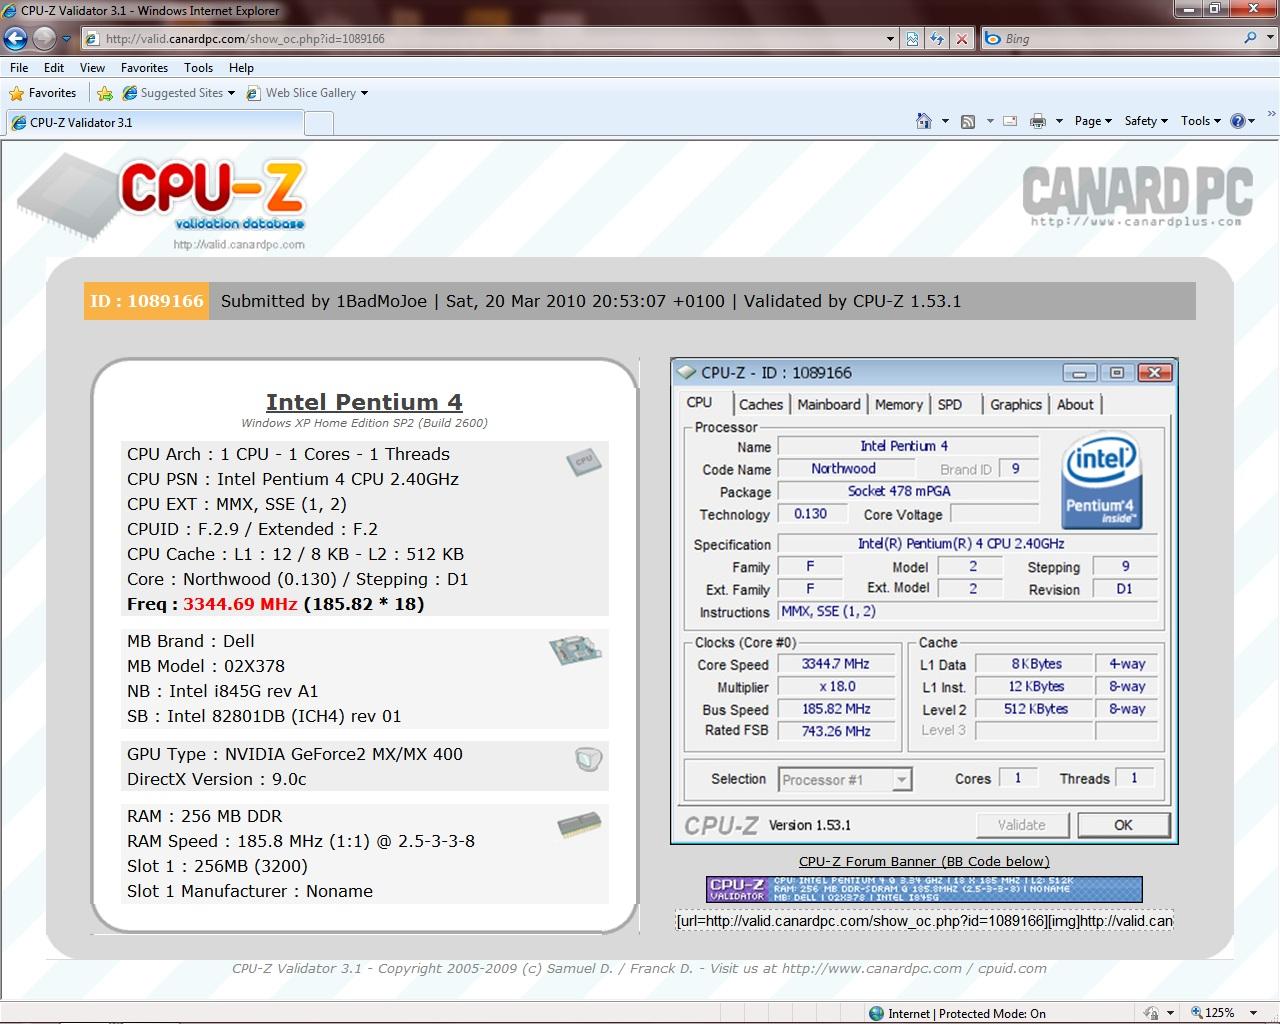Open the recent pages dropdown arrow
This screenshot has width=1280, height=1024.
[x=67, y=39]
